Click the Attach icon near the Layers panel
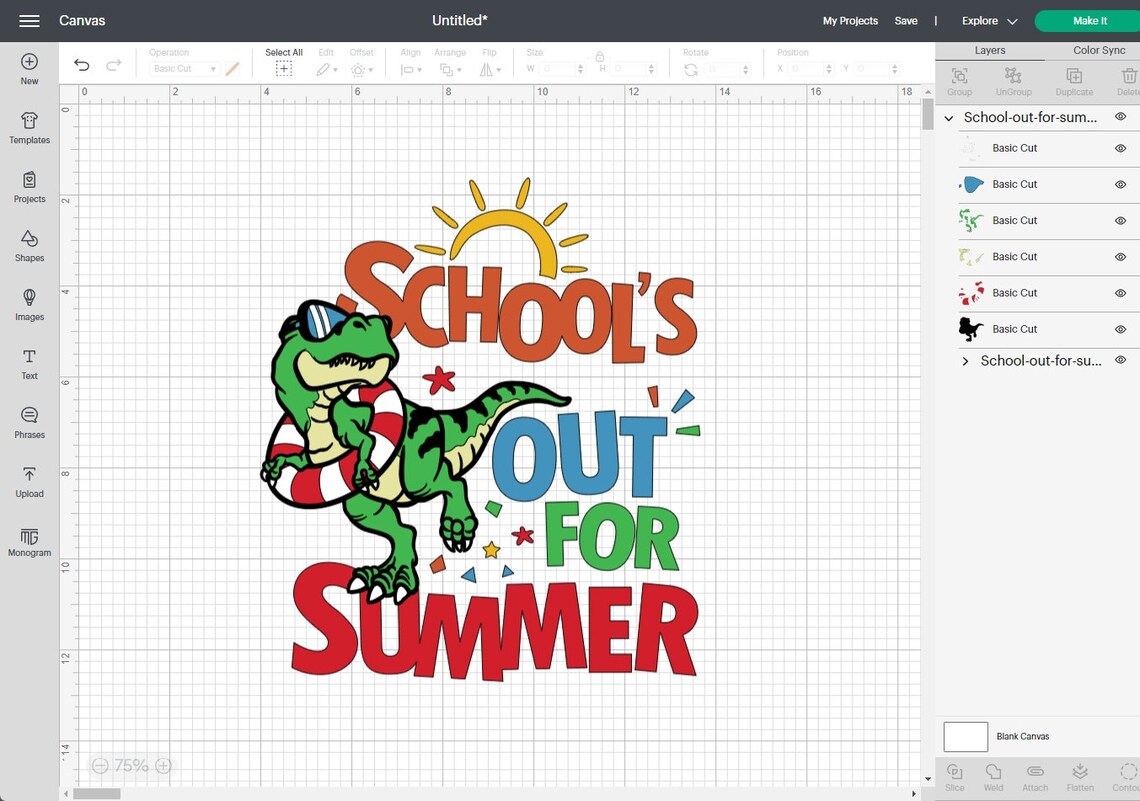The width and height of the screenshot is (1140, 801). (1035, 772)
